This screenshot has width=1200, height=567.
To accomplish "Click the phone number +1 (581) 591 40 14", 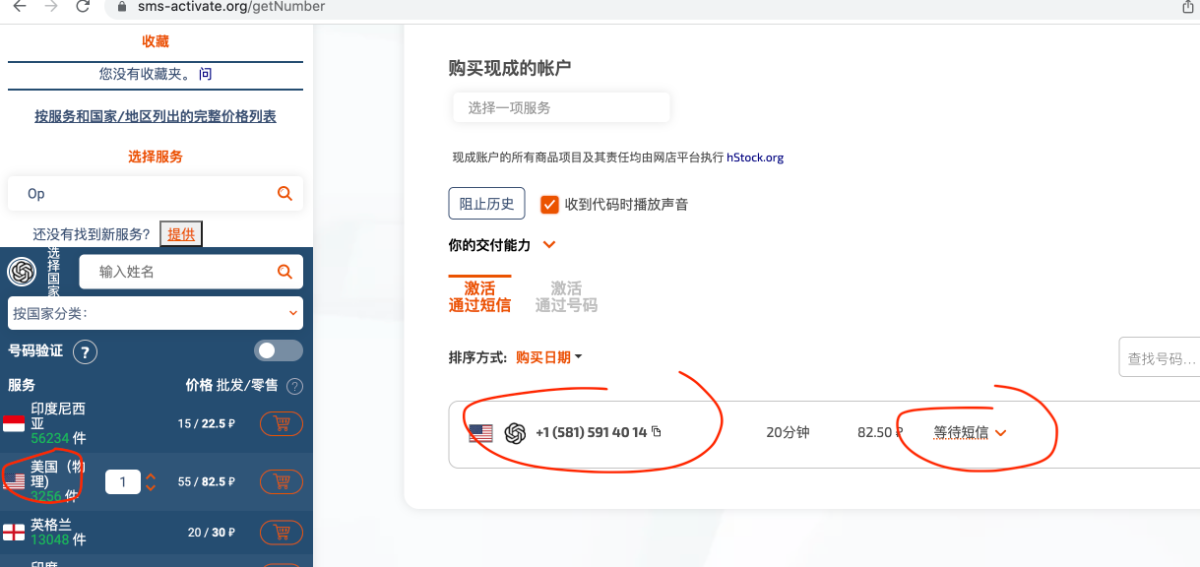I will point(591,433).
